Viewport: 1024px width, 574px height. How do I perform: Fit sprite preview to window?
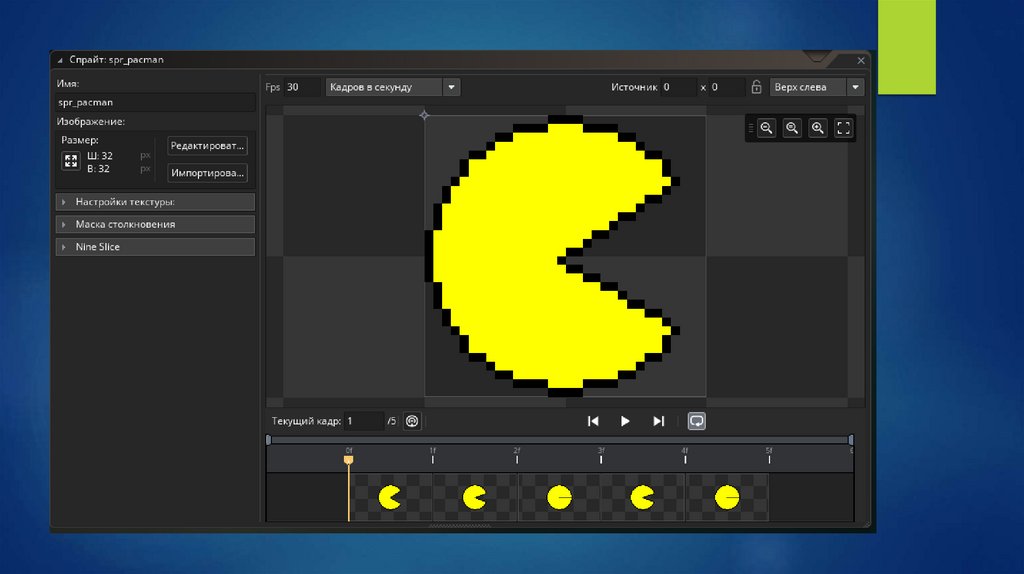click(x=844, y=128)
